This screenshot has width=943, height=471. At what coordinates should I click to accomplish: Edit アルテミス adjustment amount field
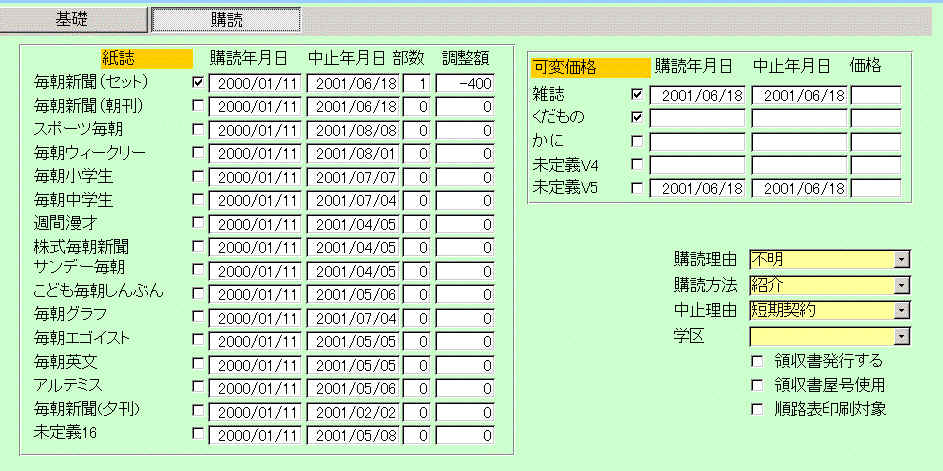tap(465, 389)
